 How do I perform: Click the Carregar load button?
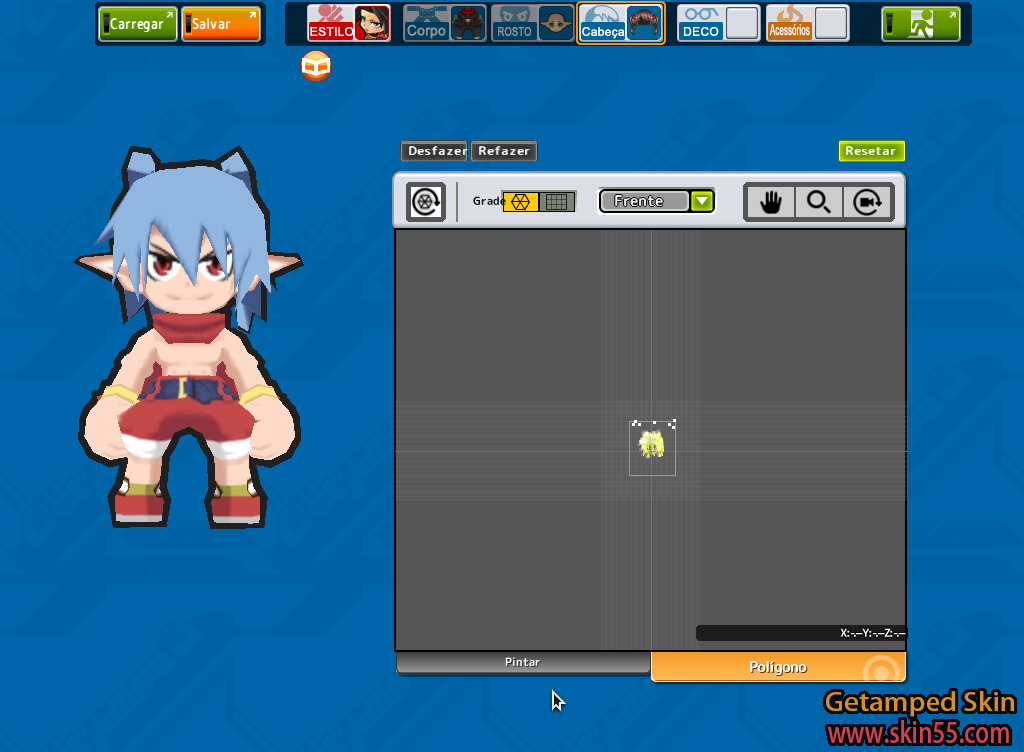(138, 24)
